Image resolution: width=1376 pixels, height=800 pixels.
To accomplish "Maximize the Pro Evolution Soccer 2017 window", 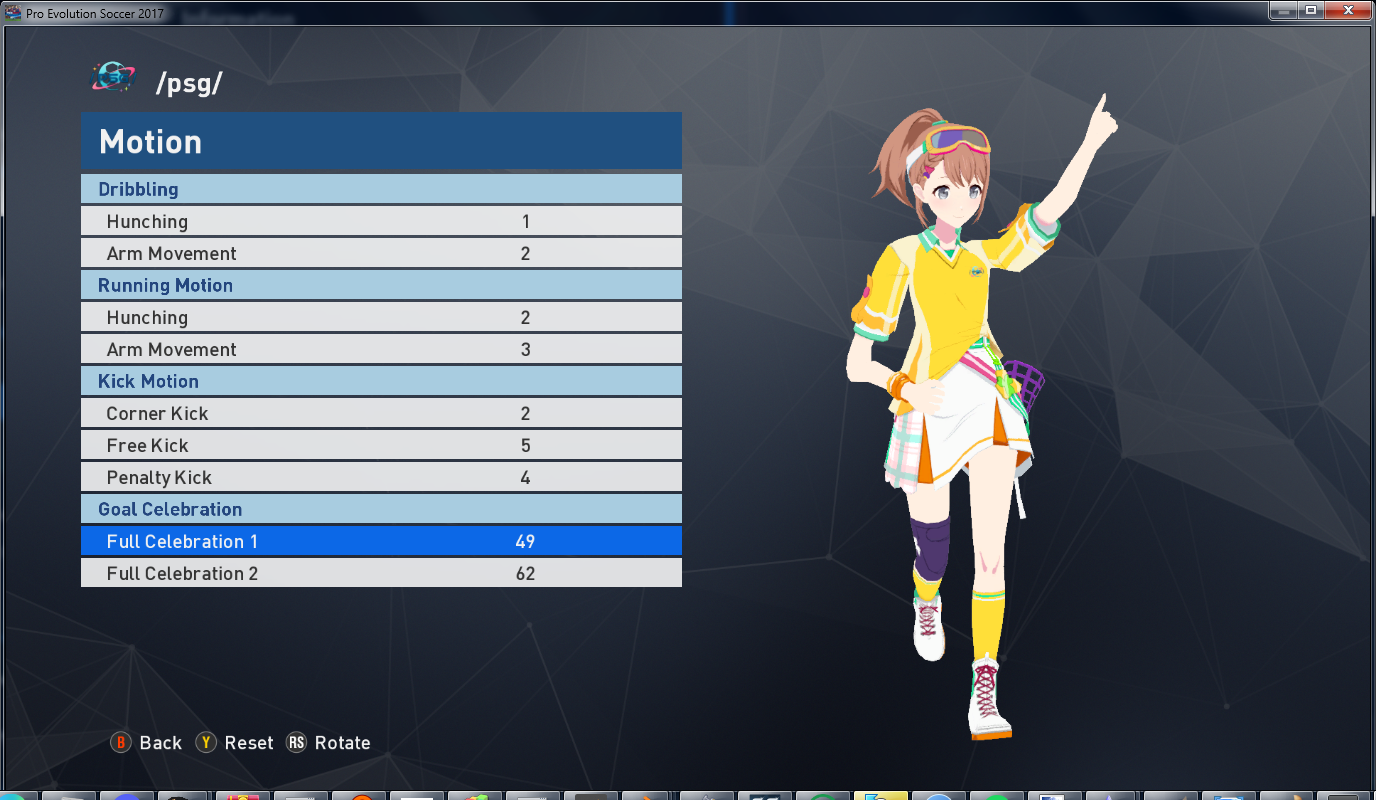I will point(1311,10).
